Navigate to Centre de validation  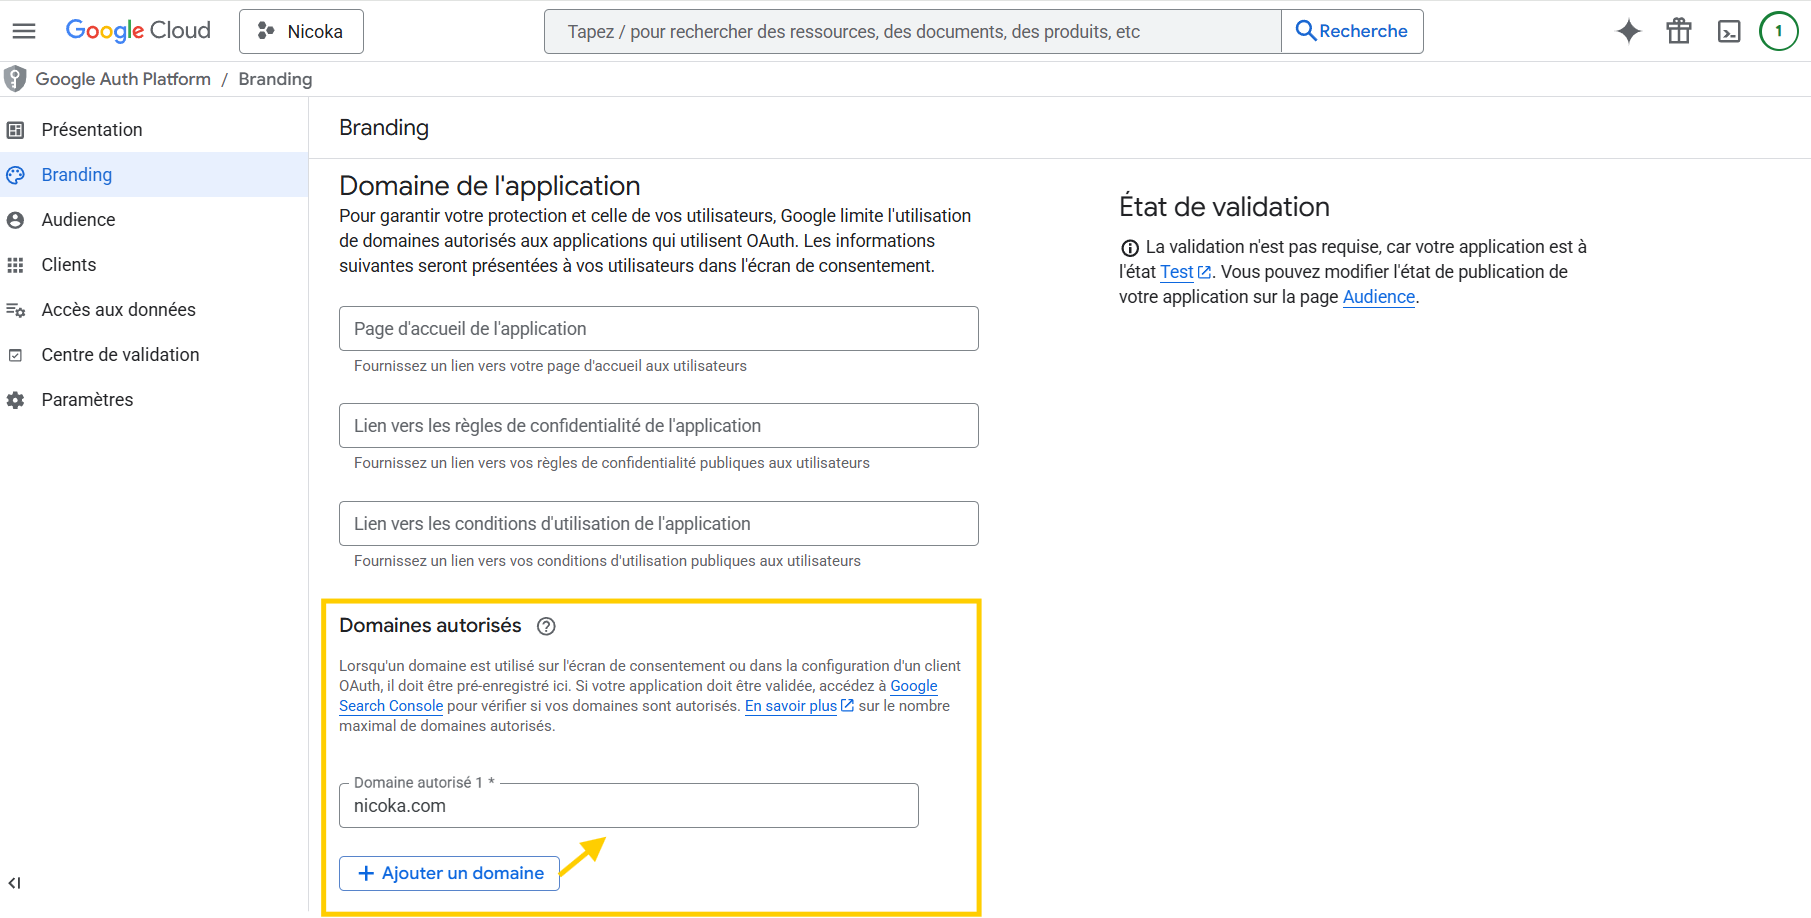(120, 355)
